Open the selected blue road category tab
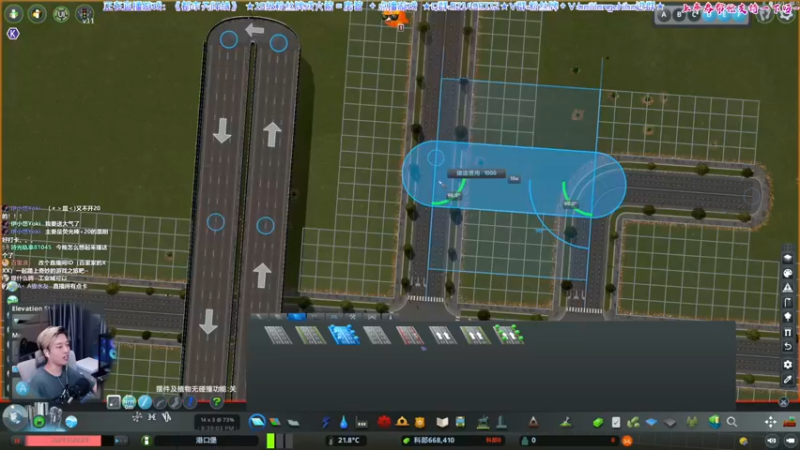The height and width of the screenshot is (450, 800). (296, 317)
